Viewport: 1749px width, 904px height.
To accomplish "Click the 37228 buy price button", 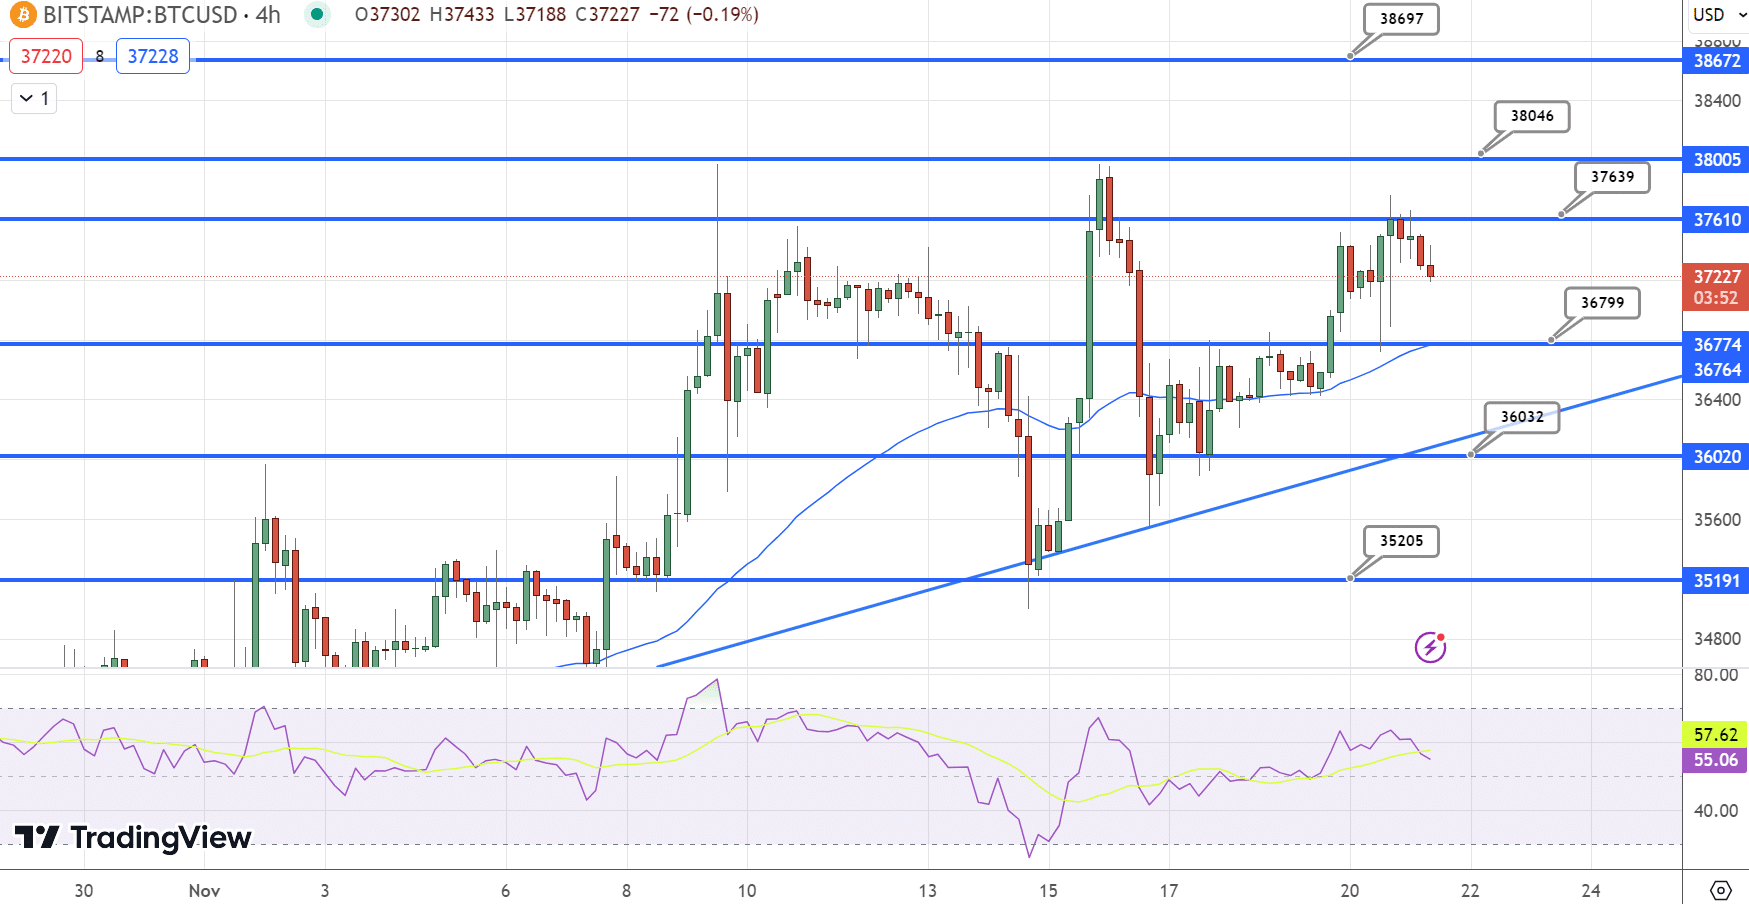I will click(x=153, y=56).
